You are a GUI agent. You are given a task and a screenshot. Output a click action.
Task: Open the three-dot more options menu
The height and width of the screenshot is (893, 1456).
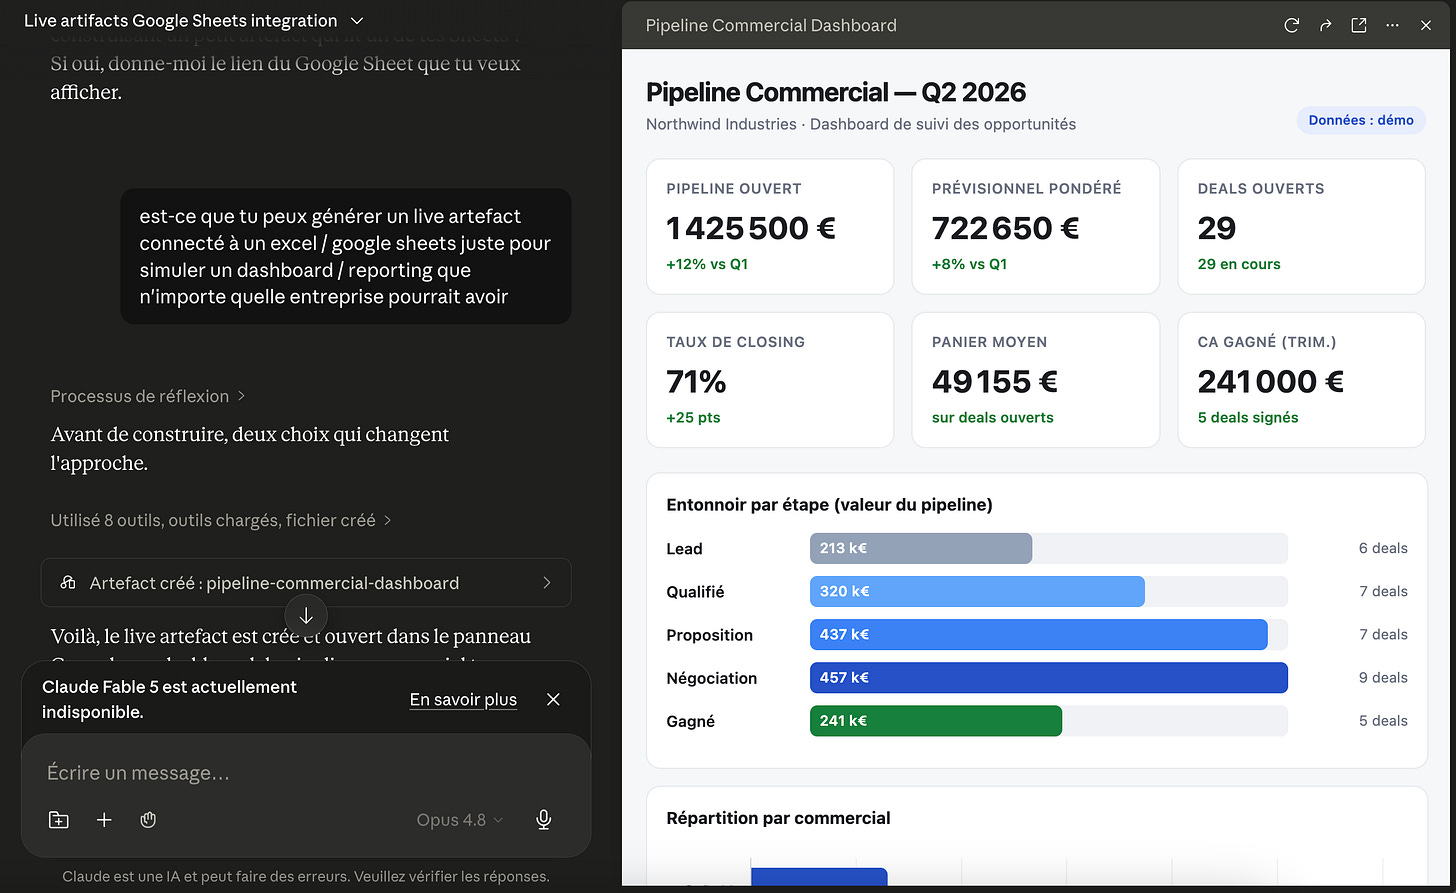[x=1392, y=26]
